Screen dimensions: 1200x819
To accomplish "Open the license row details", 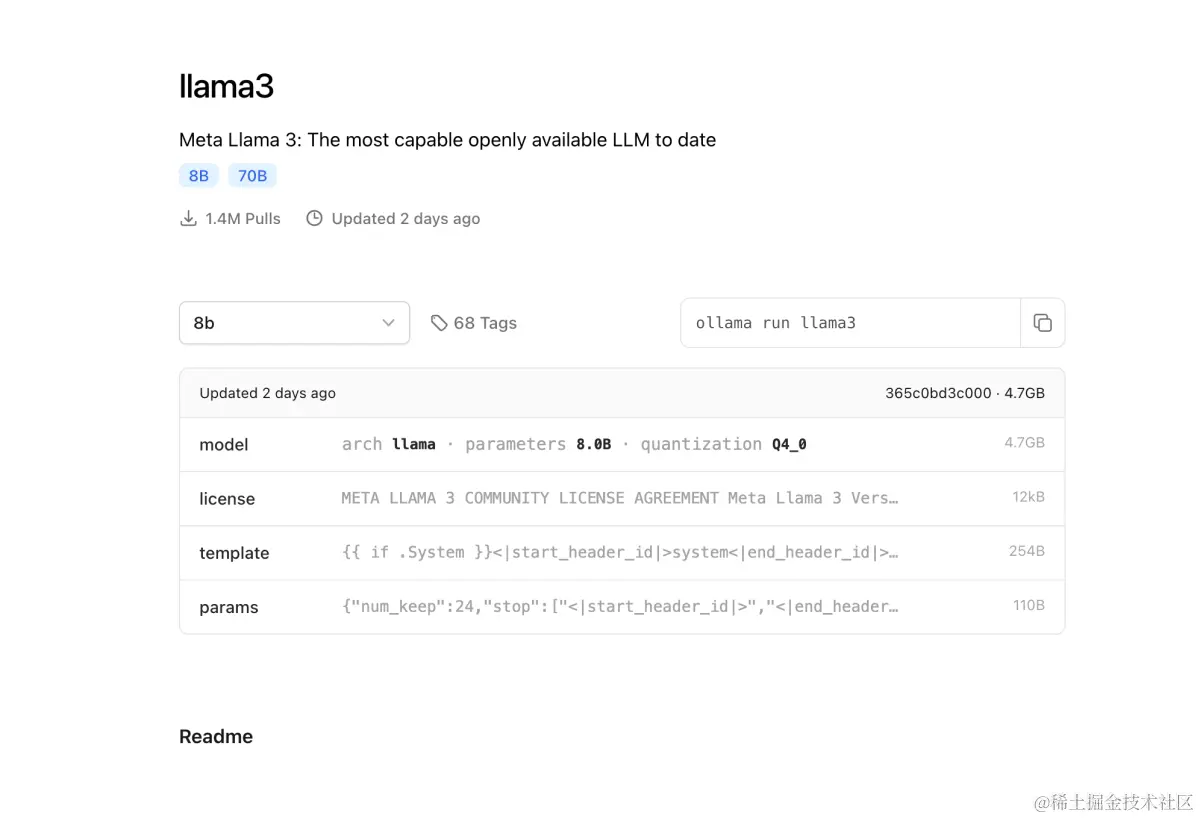I will click(622, 498).
